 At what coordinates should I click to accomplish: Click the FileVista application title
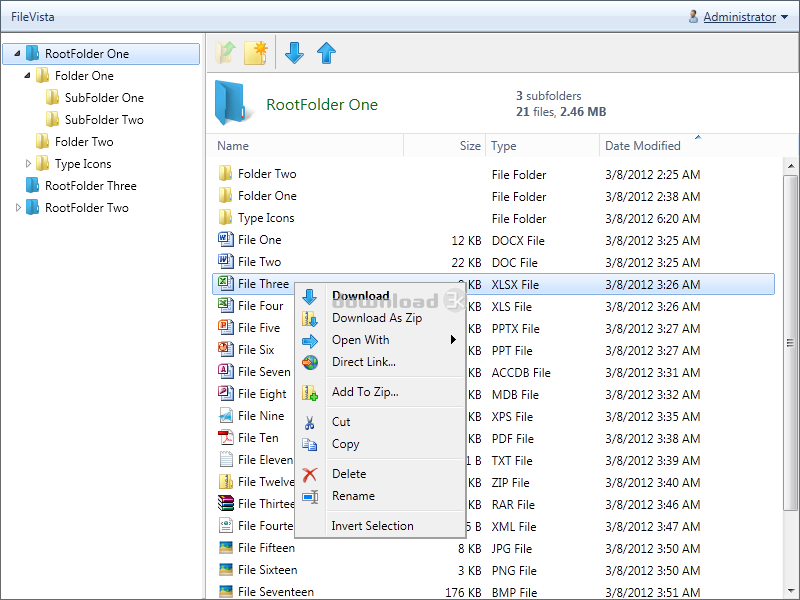pyautogui.click(x=33, y=16)
